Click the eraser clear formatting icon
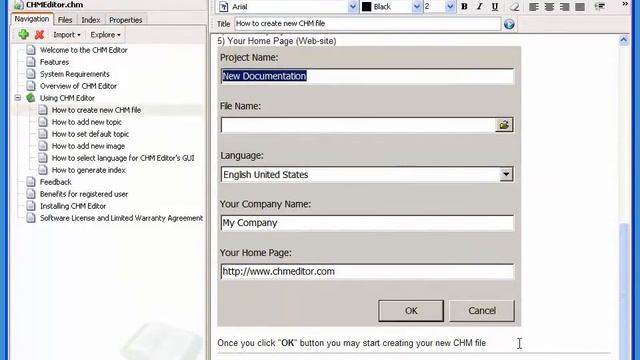The height and width of the screenshot is (360, 640). (x=514, y=7)
